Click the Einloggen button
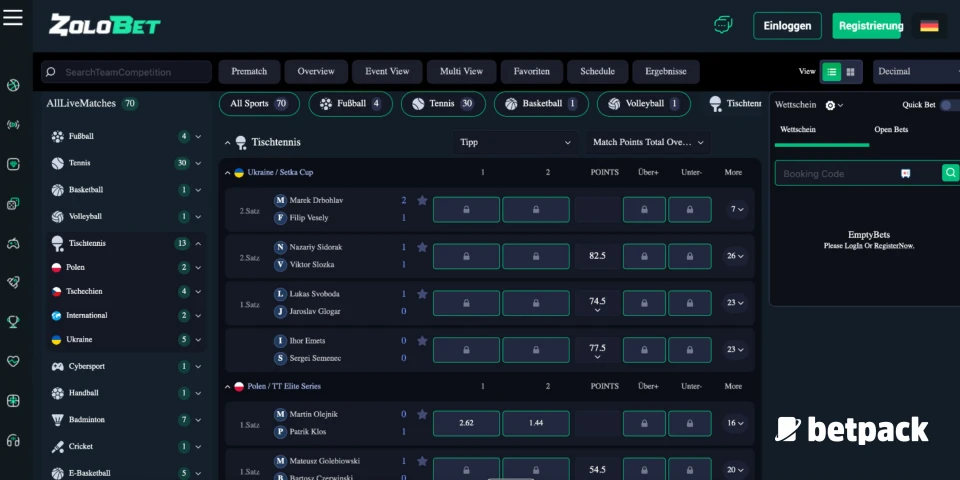The image size is (960, 480). point(787,26)
